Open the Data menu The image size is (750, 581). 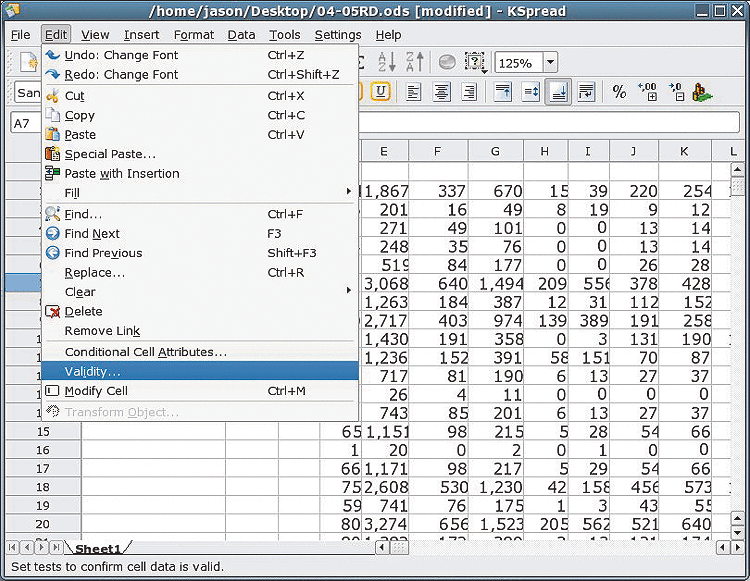241,35
